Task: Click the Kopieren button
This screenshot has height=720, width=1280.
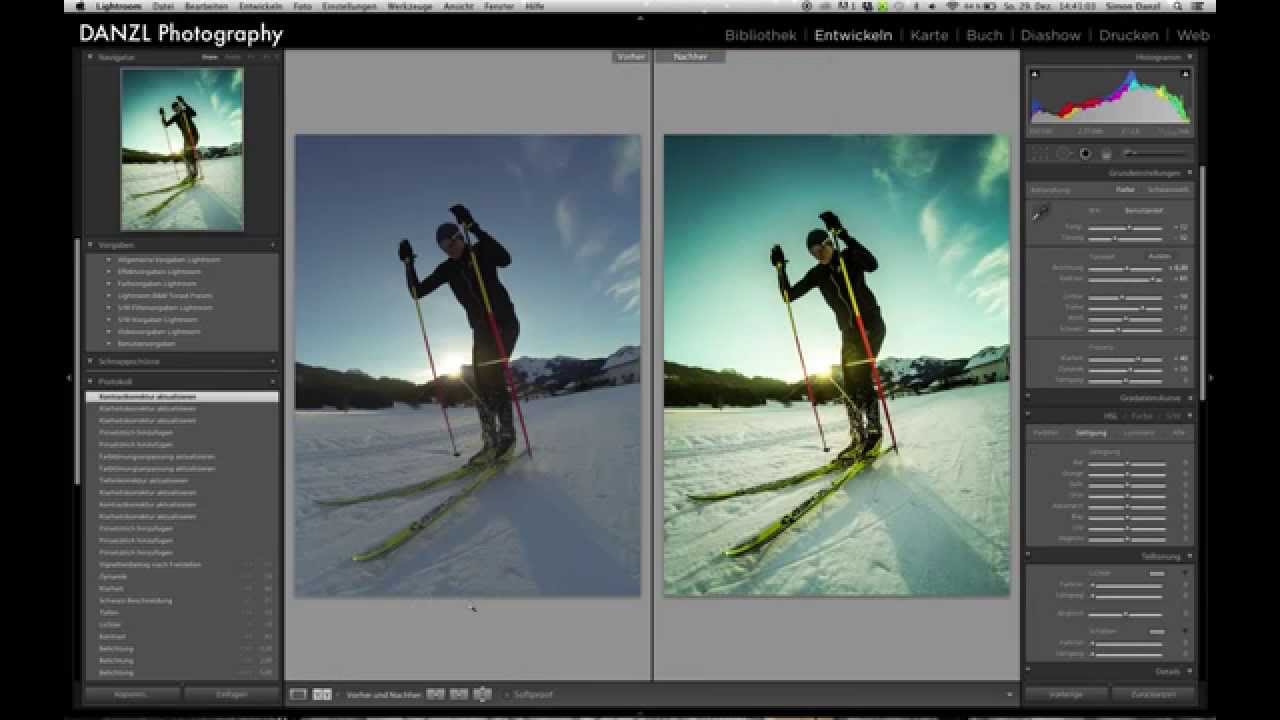Action: pos(132,694)
